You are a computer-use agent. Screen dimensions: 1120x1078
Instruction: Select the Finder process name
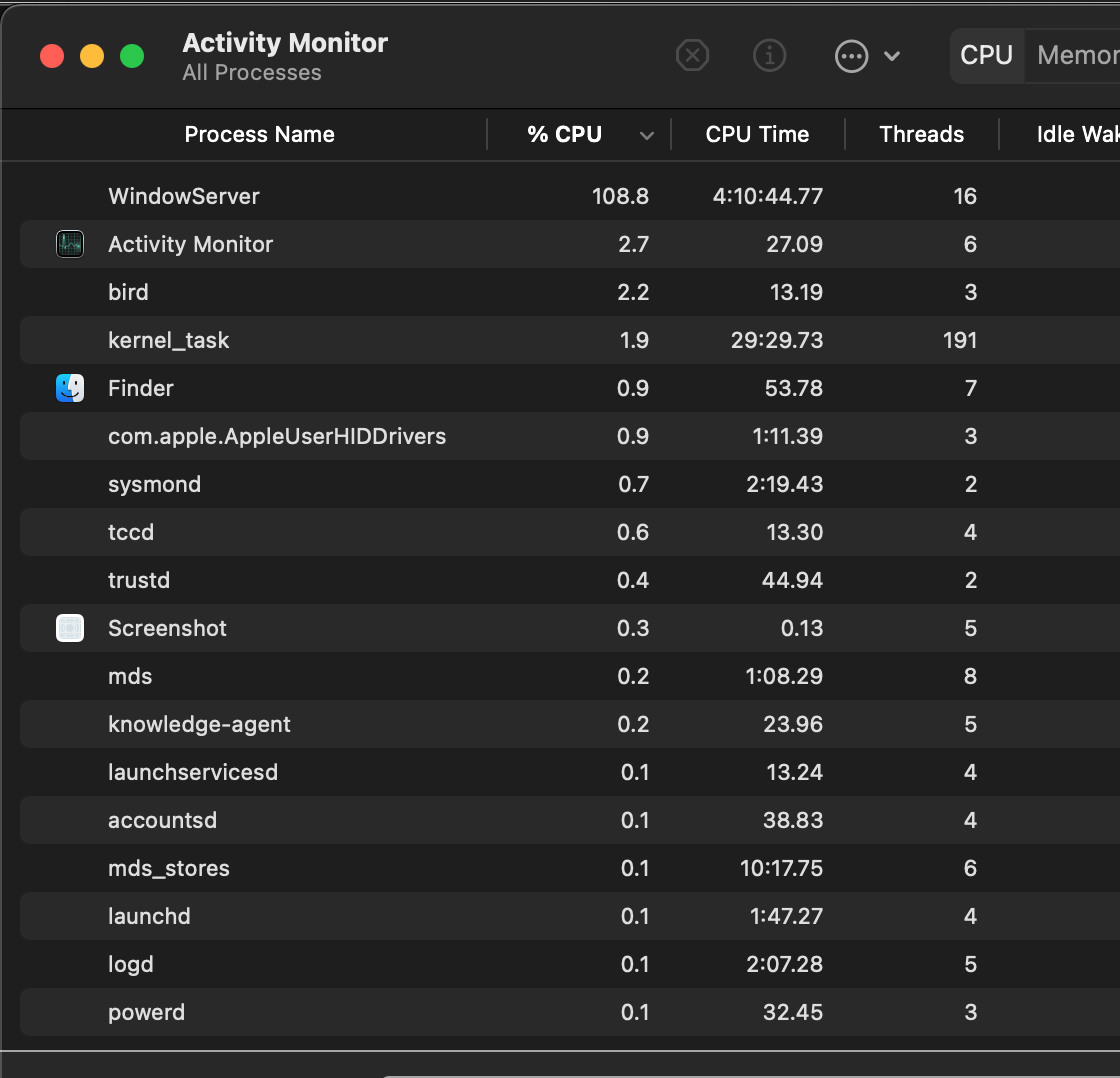tap(141, 388)
